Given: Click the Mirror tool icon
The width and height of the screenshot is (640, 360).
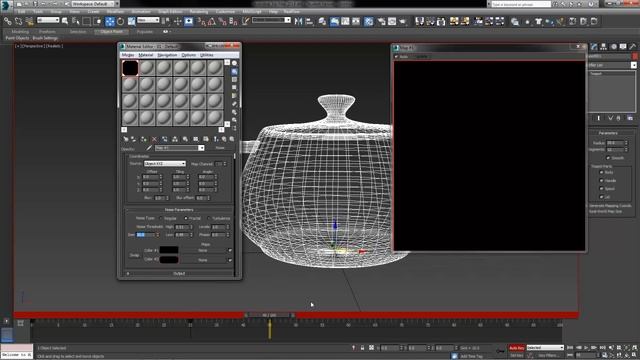Looking at the screenshot, I should [298, 21].
